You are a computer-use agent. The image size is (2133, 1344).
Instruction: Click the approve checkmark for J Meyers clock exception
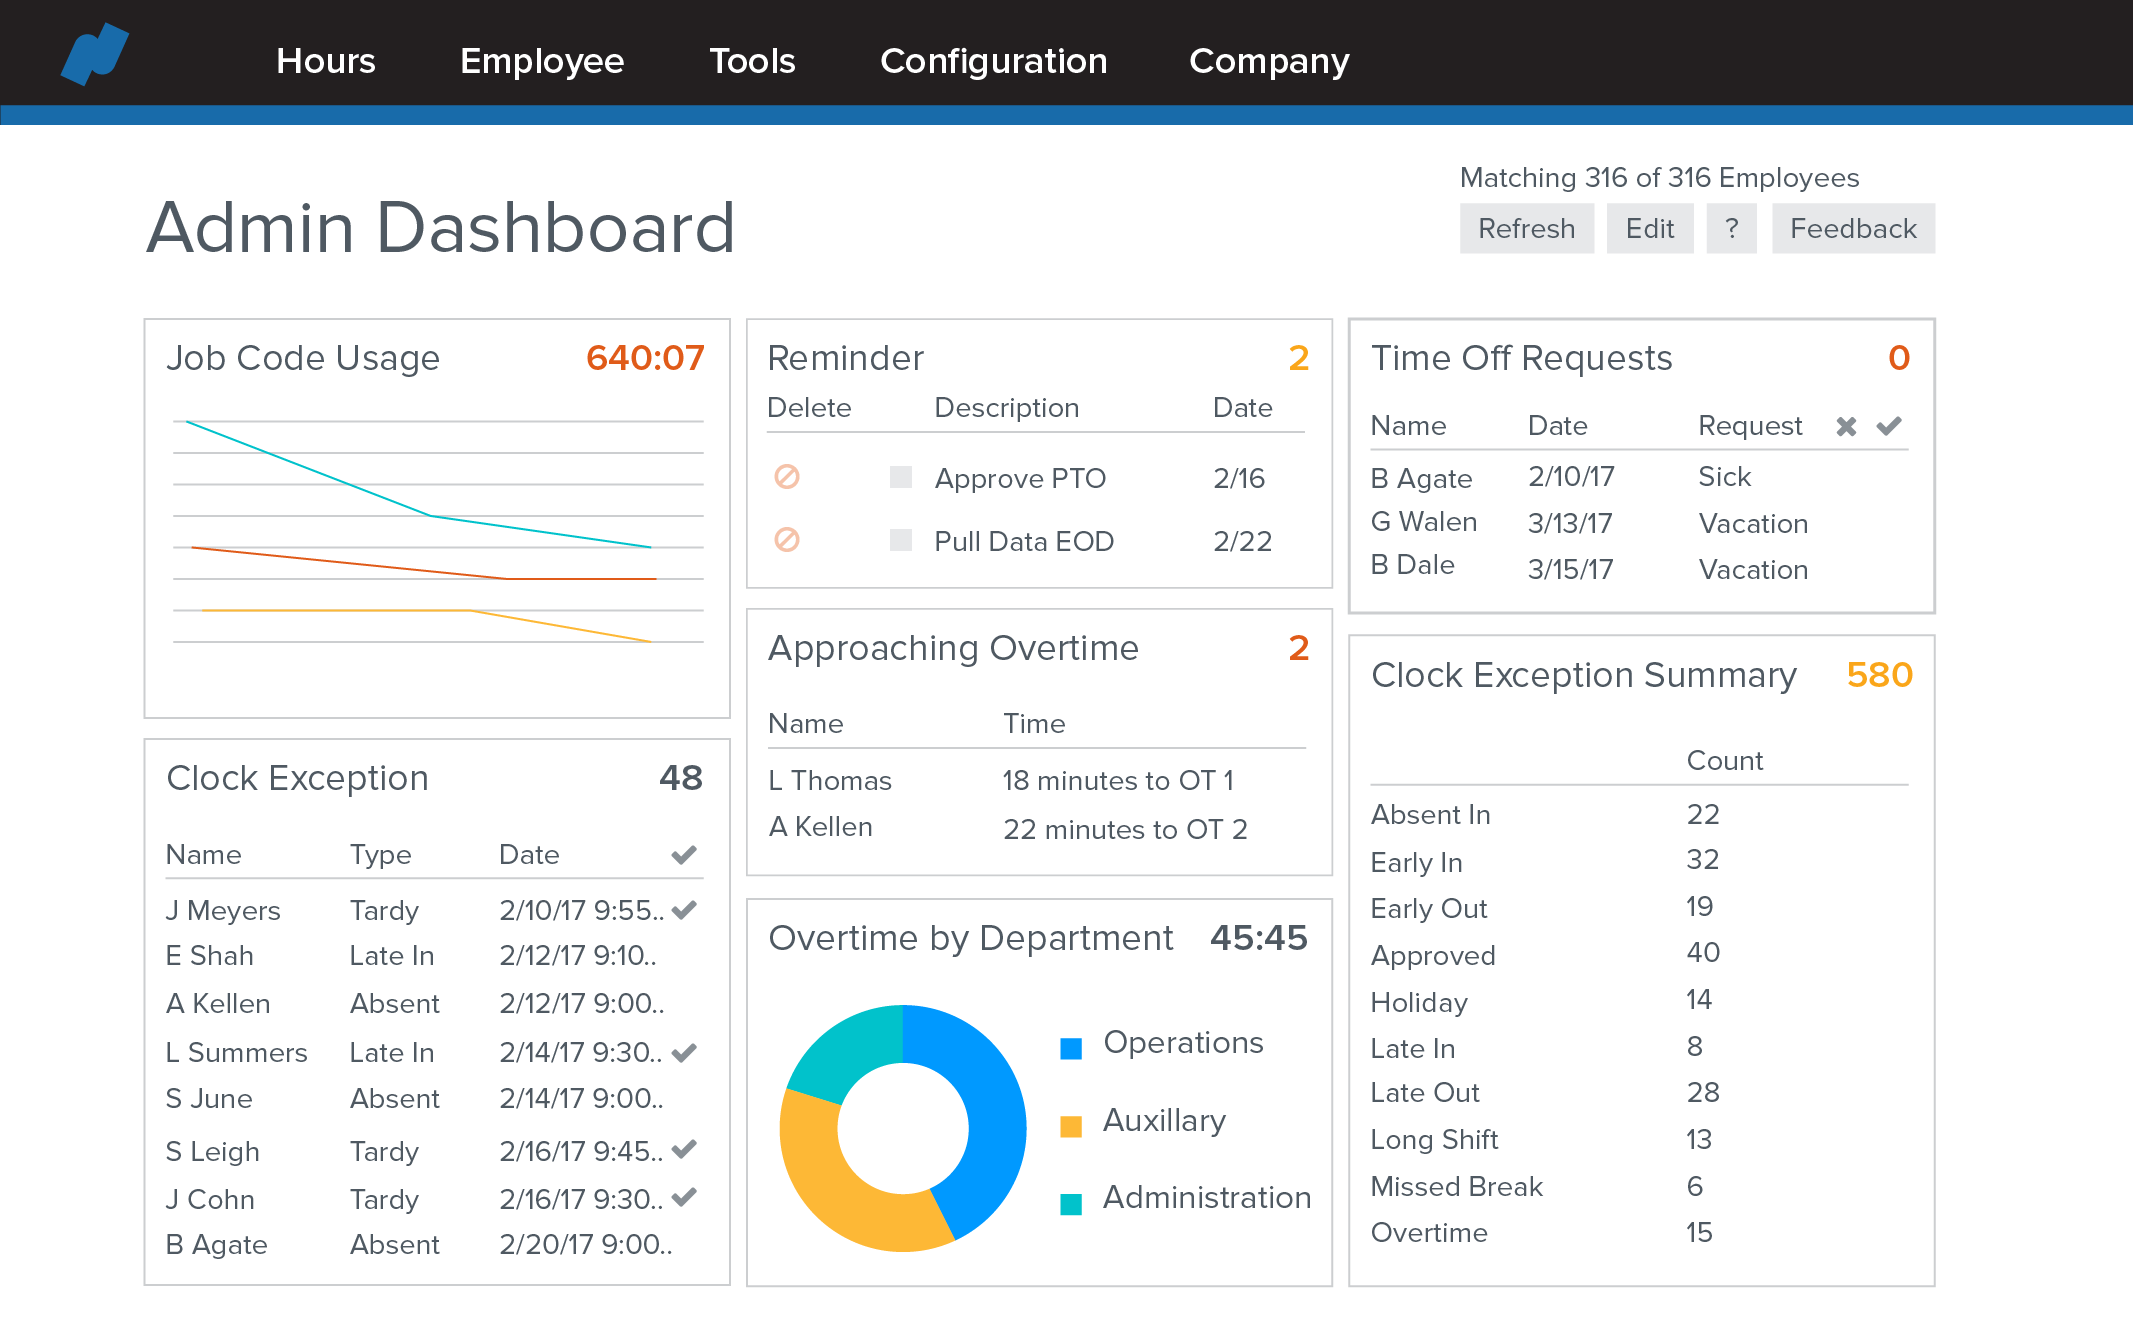[x=690, y=912]
